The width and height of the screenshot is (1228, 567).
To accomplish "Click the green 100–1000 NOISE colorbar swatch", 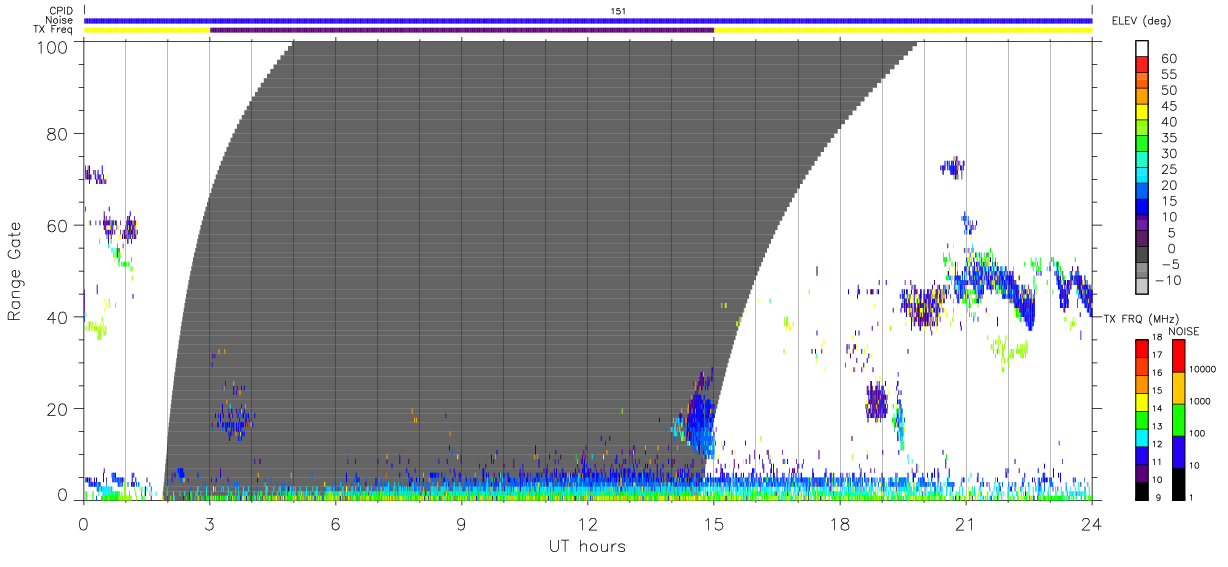I will point(1178,420).
